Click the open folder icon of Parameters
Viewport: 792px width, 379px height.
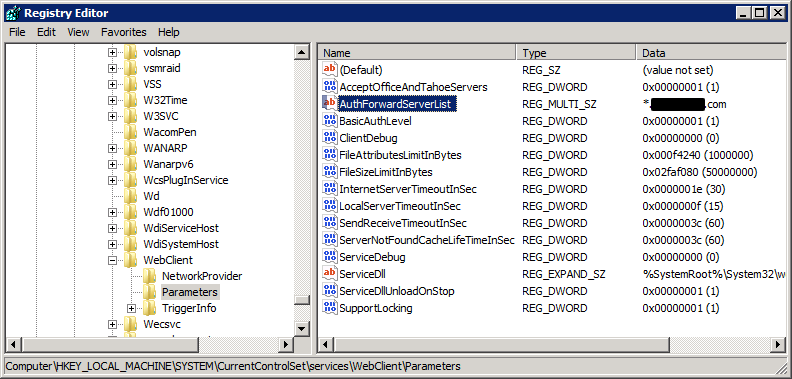click(149, 292)
